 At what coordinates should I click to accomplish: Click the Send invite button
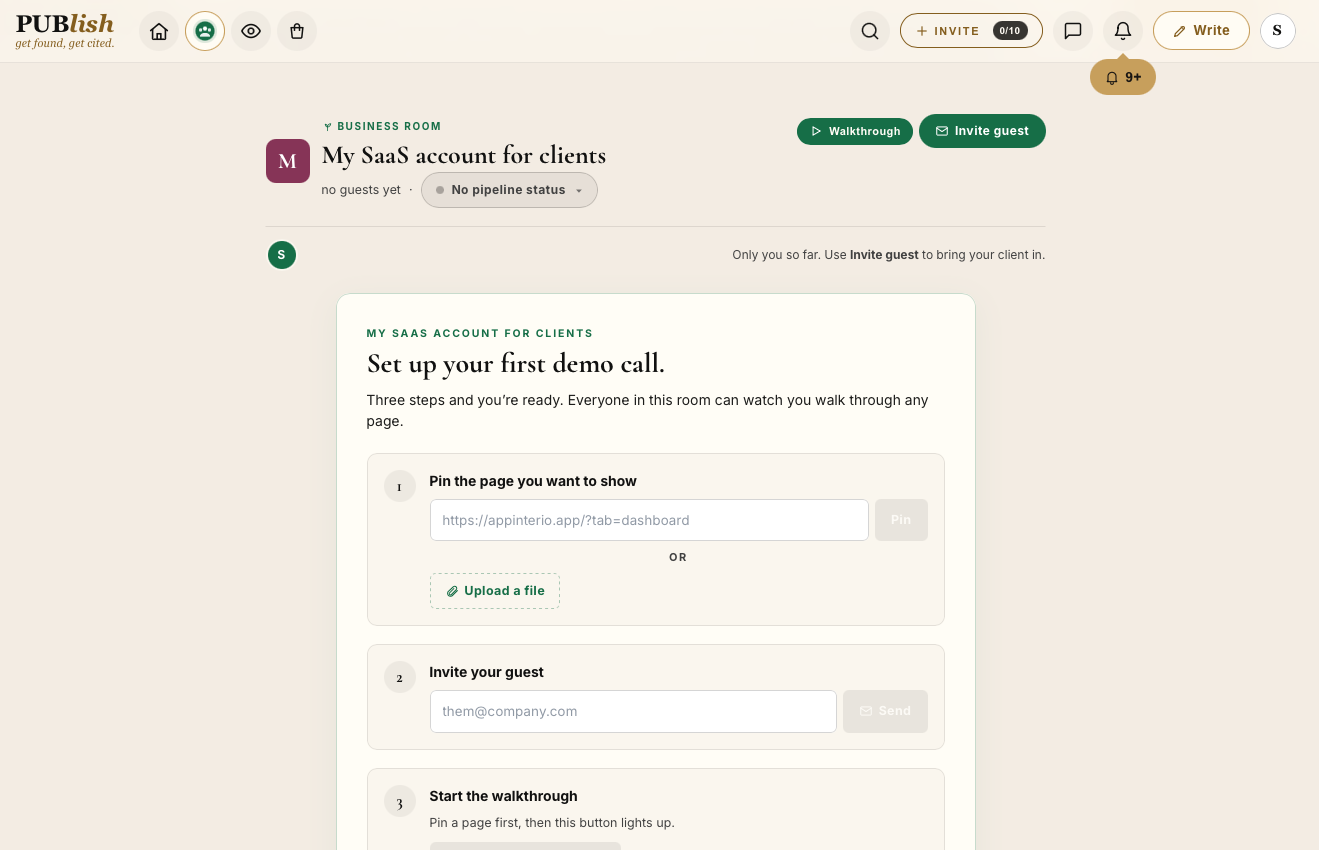885,711
